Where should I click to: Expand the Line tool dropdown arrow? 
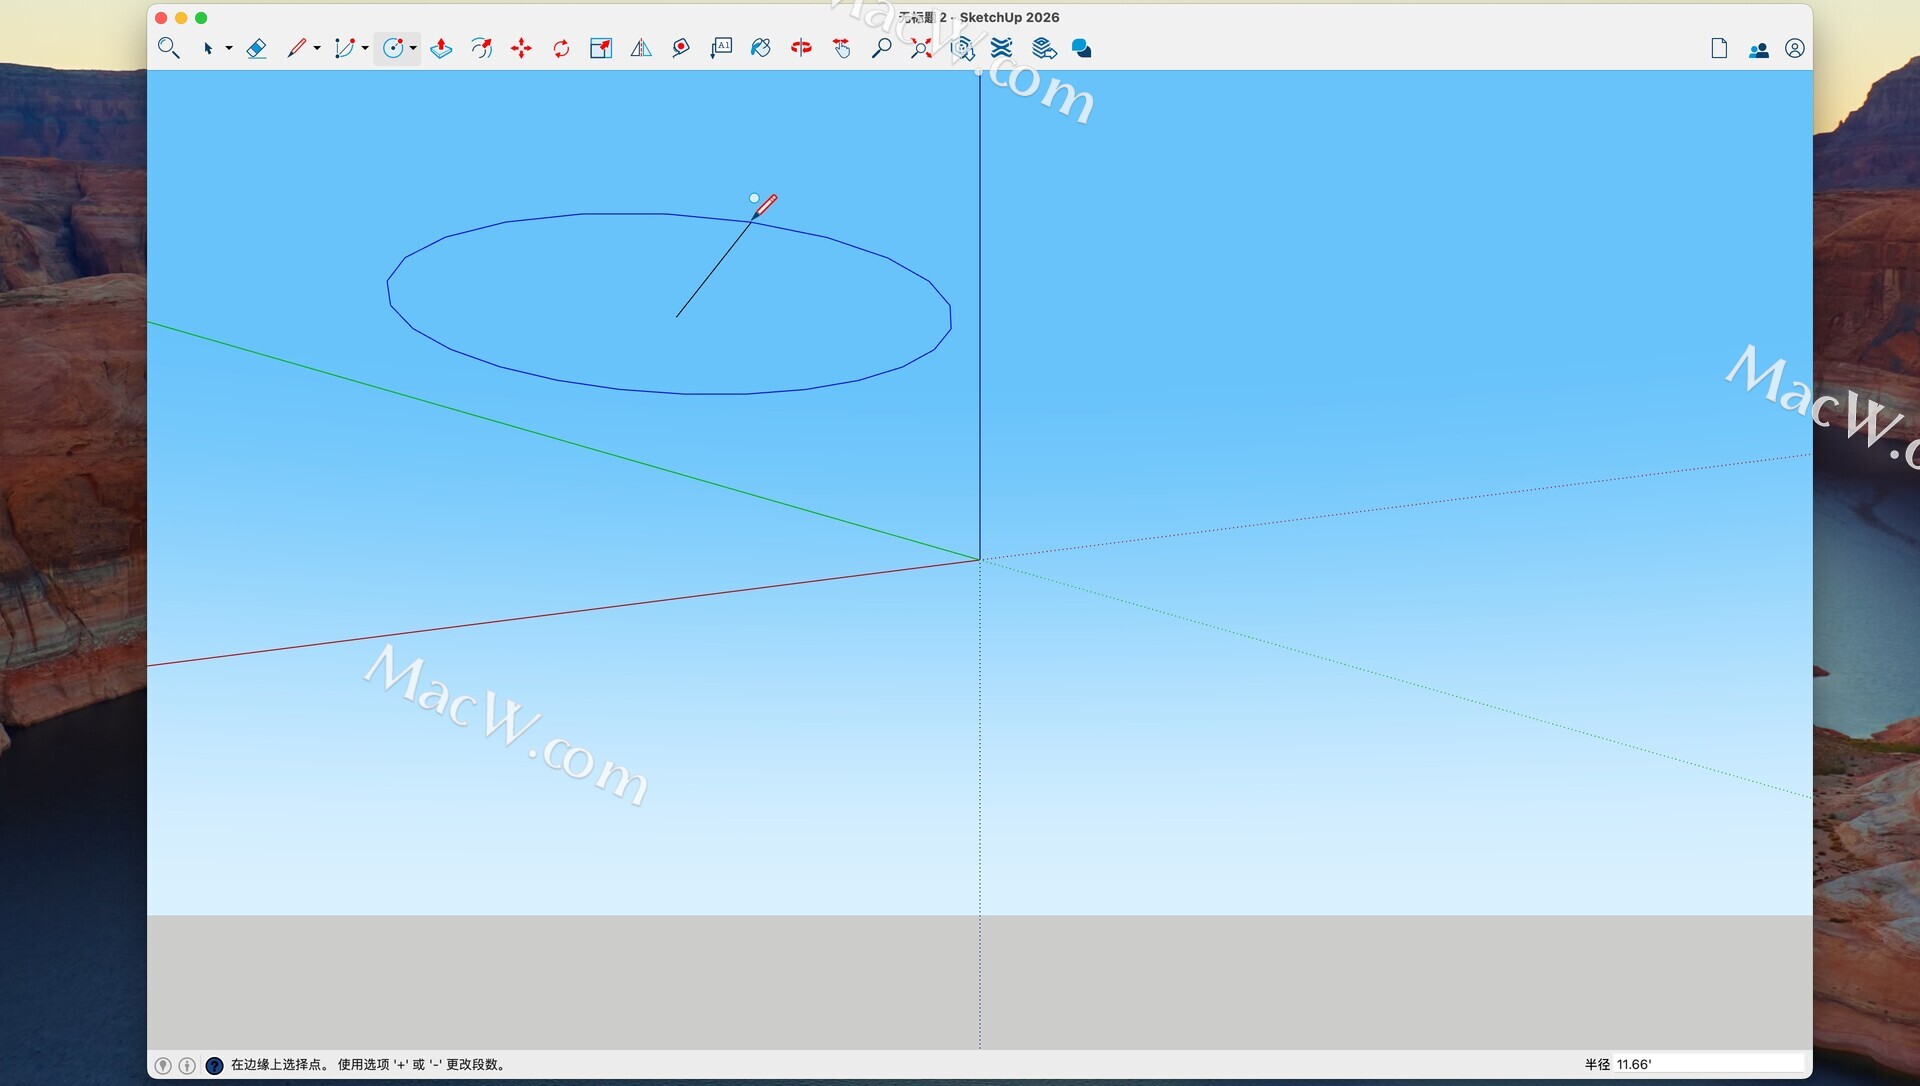click(317, 48)
